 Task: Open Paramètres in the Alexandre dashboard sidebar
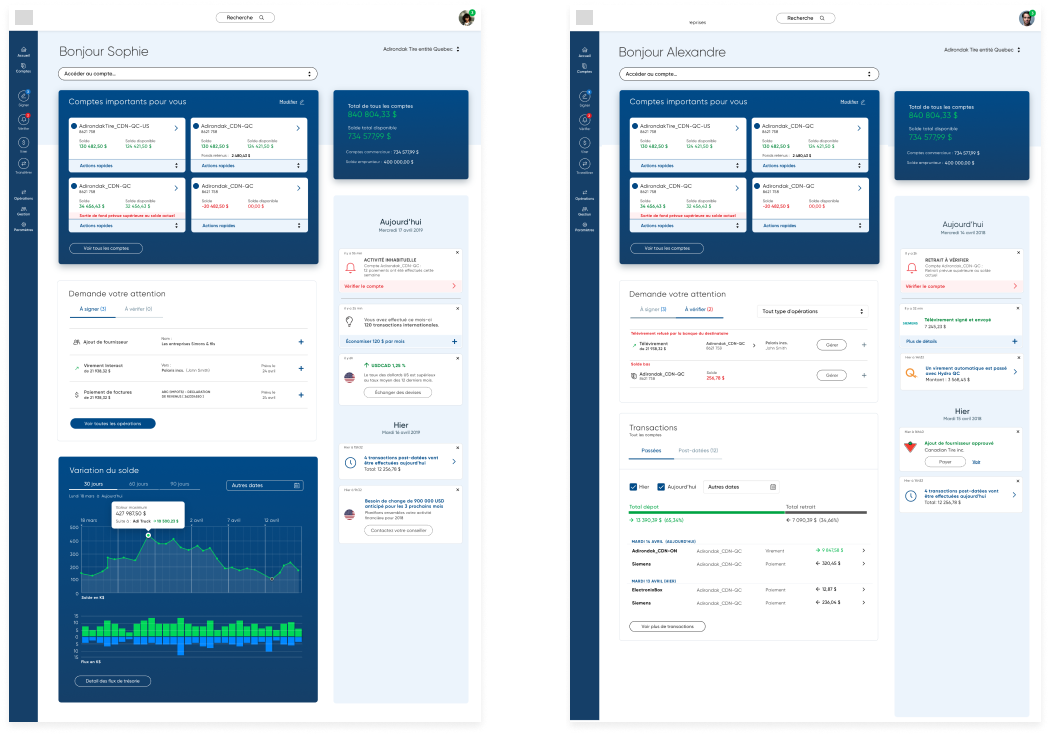pyautogui.click(x=584, y=225)
